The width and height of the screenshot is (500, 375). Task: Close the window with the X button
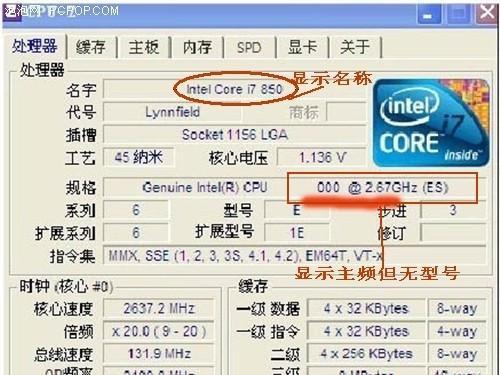coord(487,14)
